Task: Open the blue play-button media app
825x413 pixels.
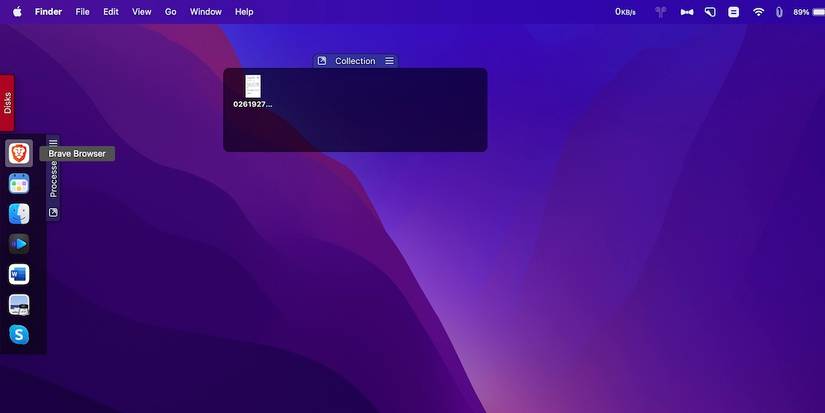Action: pyautogui.click(x=19, y=244)
